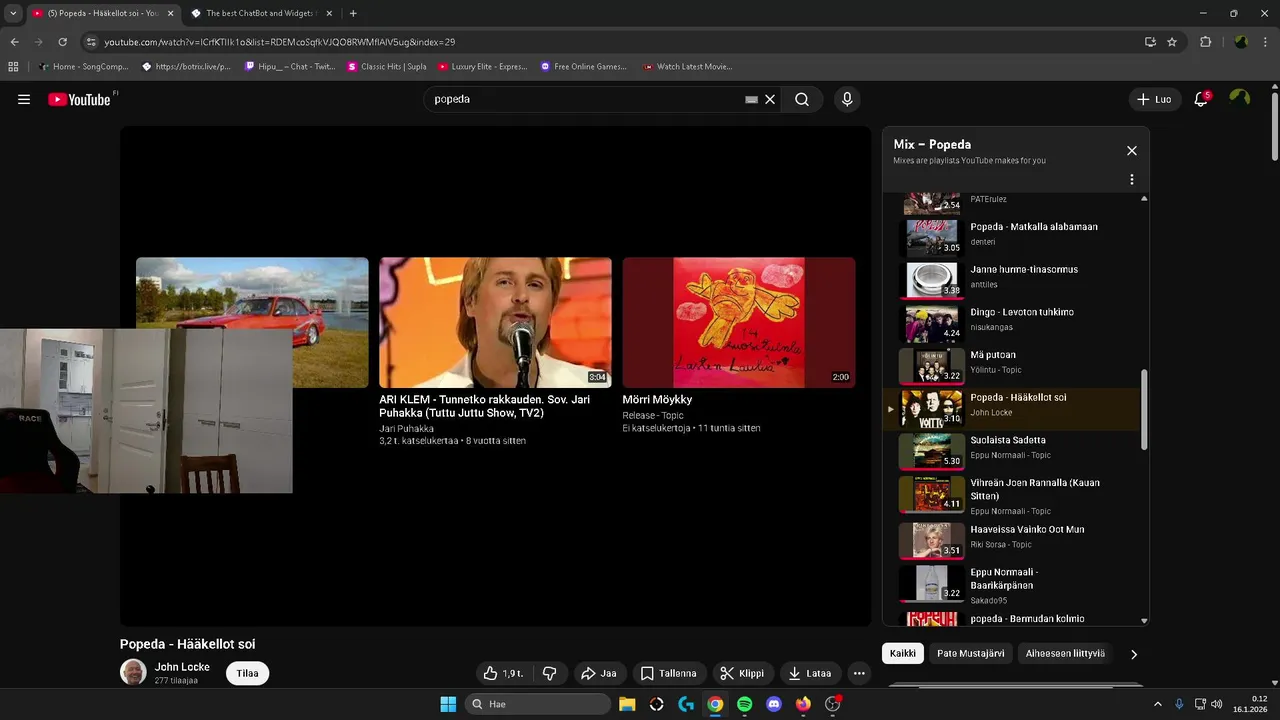Image resolution: width=1280 pixels, height=720 pixels.
Task: Open the Chrome apps grid in bookmarks bar
Action: click(x=13, y=67)
